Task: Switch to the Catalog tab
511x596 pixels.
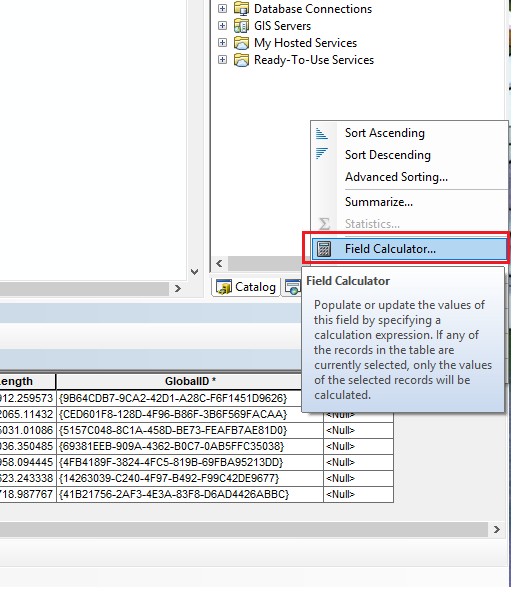Action: 246,287
